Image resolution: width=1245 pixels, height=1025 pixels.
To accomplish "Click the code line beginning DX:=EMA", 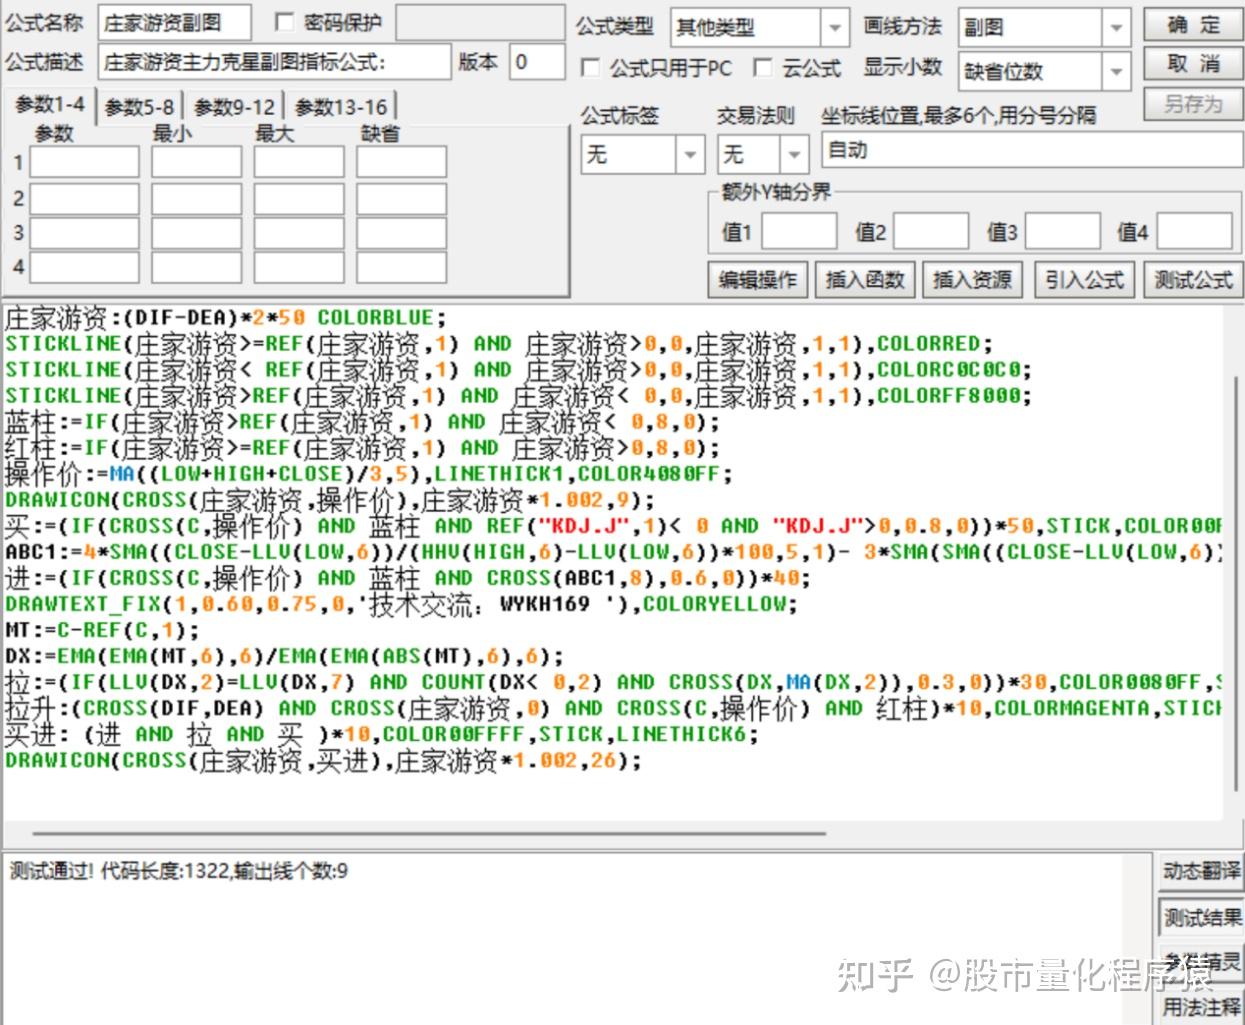I will click(284, 656).
